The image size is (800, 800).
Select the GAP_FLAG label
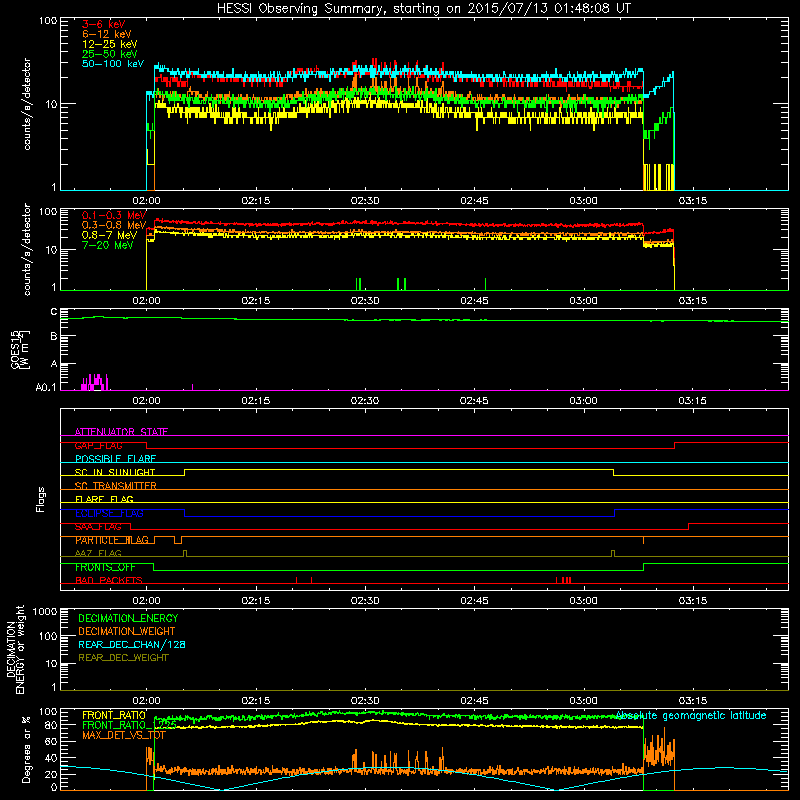click(98, 445)
